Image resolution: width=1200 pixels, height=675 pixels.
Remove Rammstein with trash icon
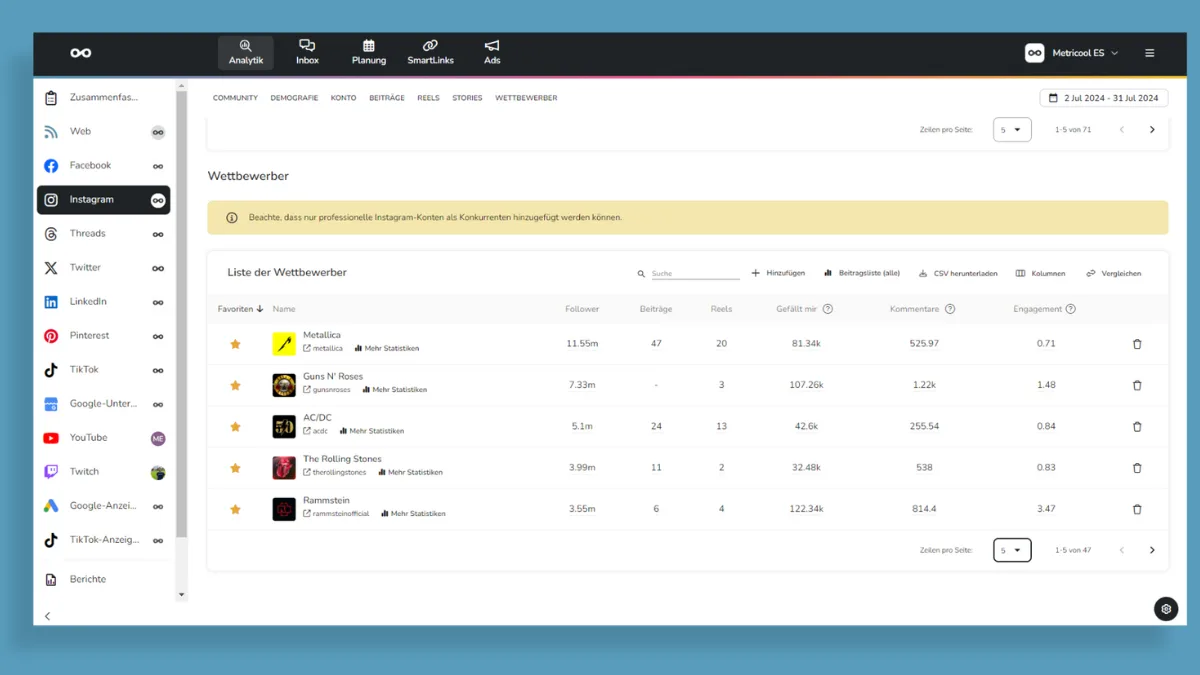(x=1137, y=509)
